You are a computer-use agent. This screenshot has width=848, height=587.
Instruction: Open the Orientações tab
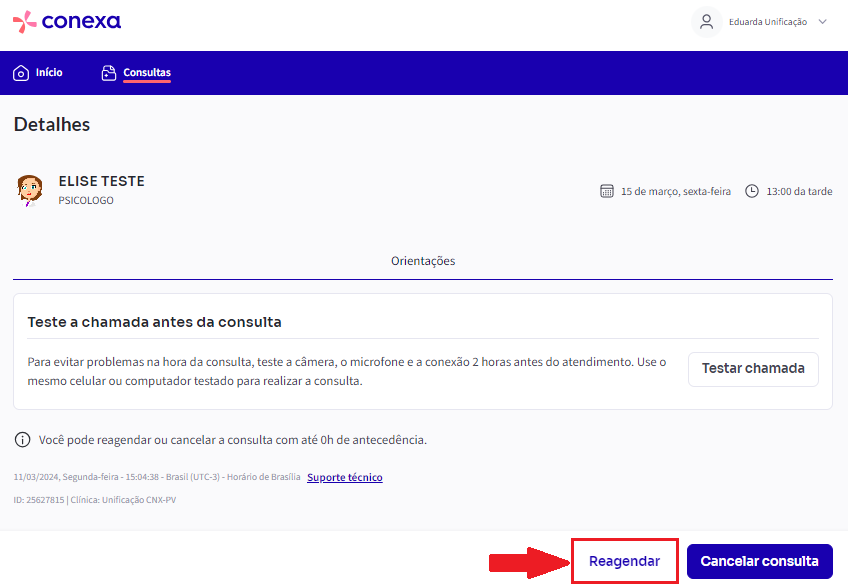pyautogui.click(x=423, y=260)
